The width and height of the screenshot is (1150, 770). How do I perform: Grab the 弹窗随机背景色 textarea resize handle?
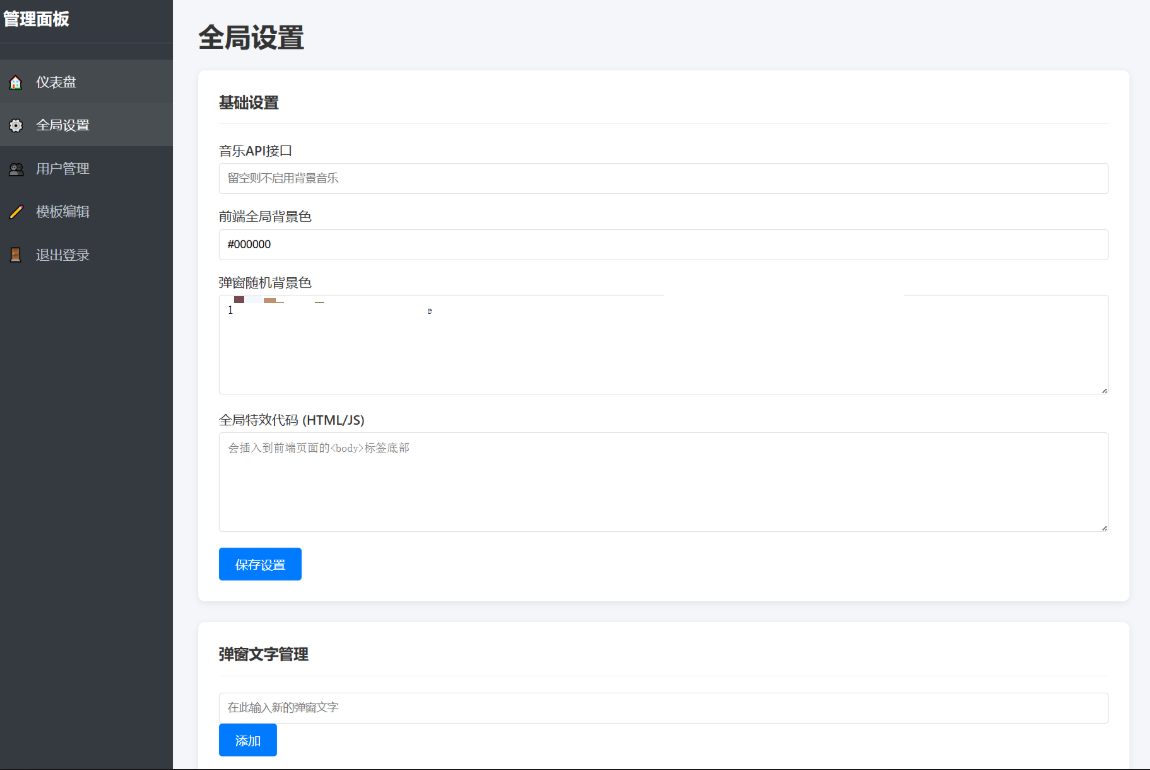pyautogui.click(x=1103, y=390)
